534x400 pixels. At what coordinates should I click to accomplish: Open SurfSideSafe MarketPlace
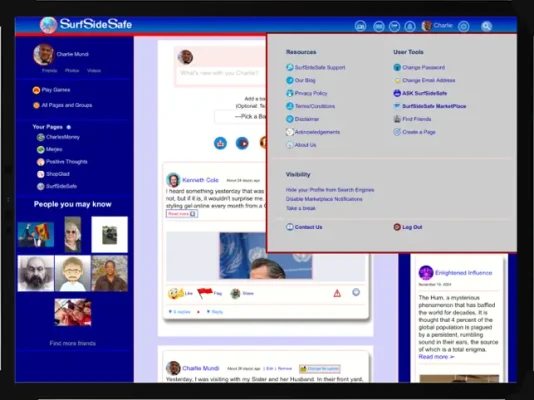[429, 106]
